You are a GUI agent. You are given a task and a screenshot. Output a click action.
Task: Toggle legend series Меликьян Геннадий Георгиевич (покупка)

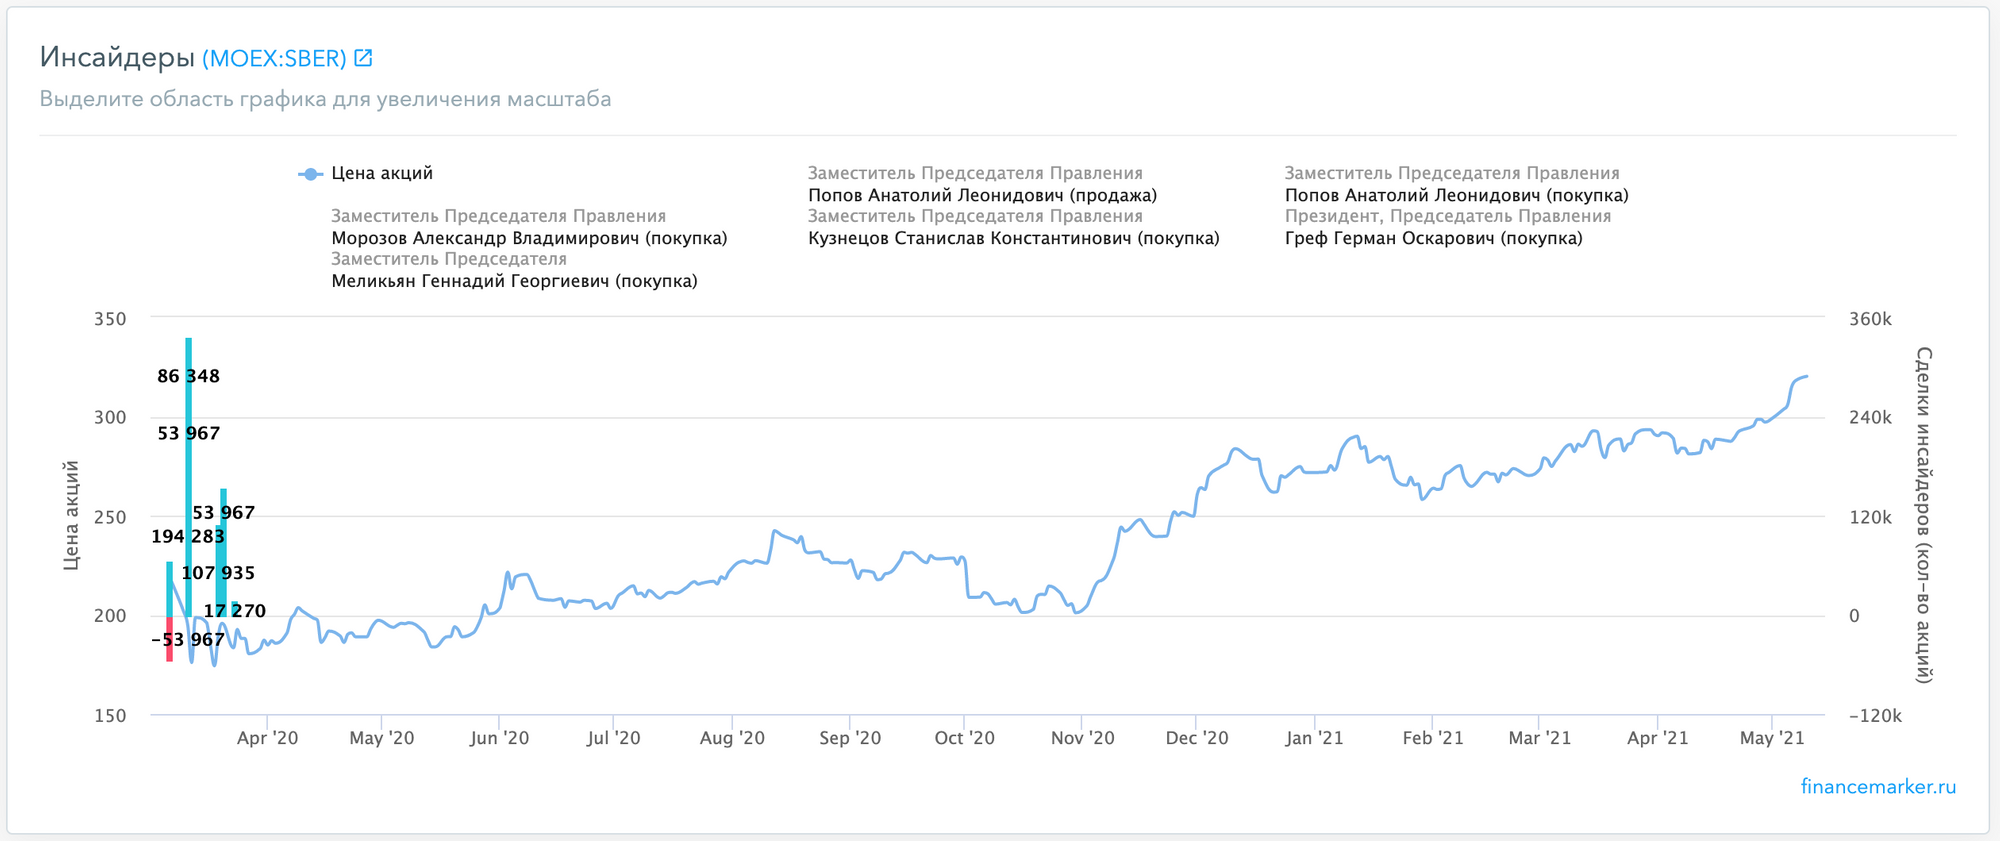[514, 281]
